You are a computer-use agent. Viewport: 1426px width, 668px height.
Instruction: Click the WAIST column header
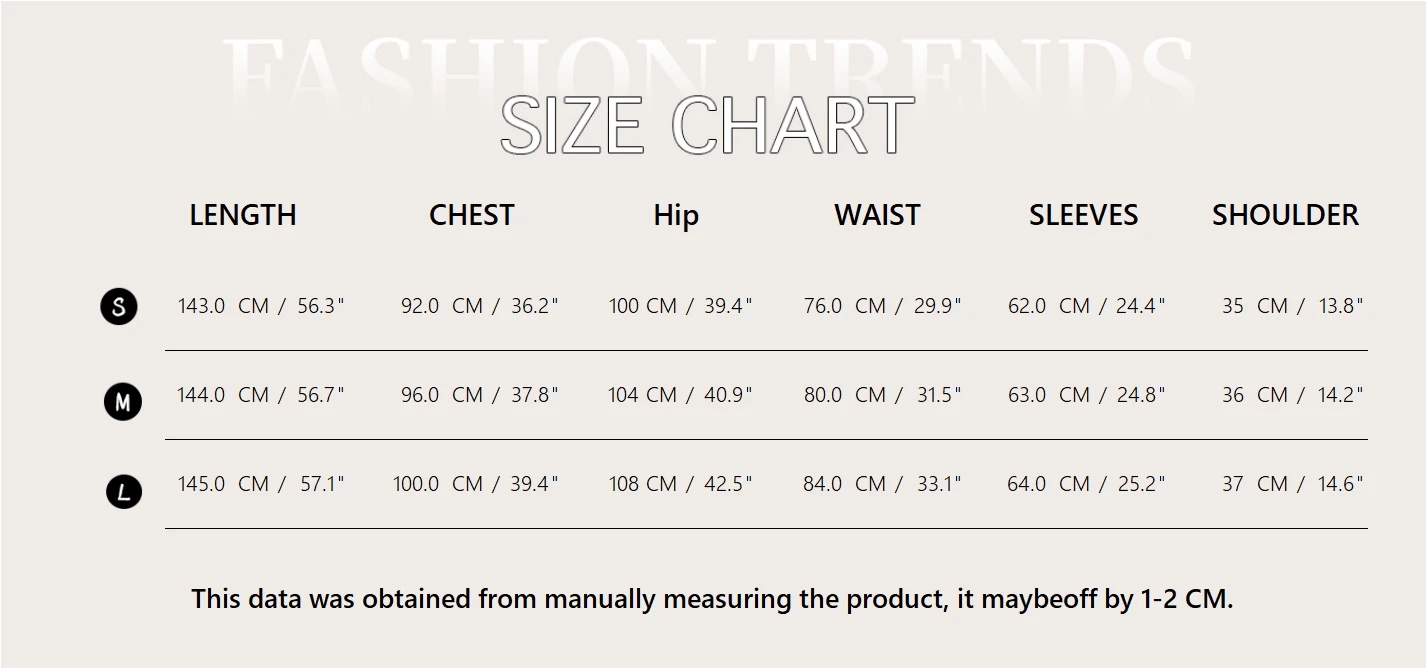[x=877, y=215]
